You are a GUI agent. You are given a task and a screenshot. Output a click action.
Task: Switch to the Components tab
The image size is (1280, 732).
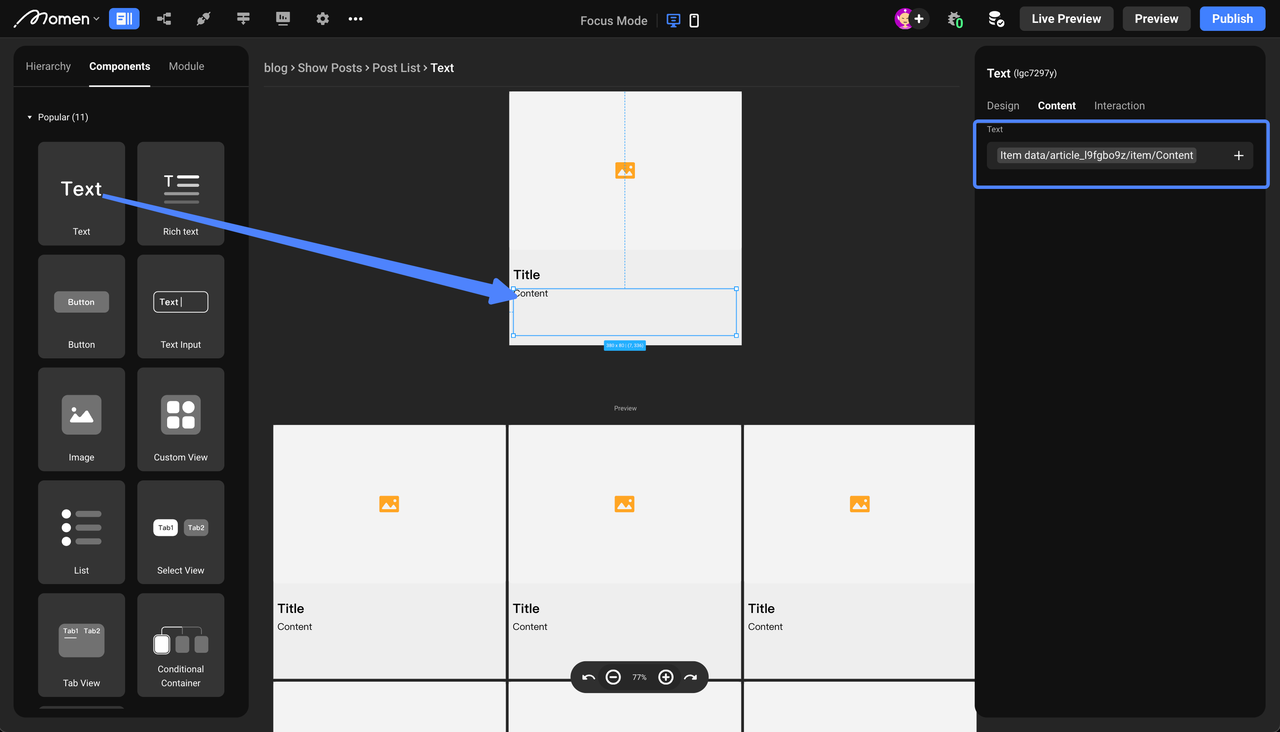(x=120, y=66)
